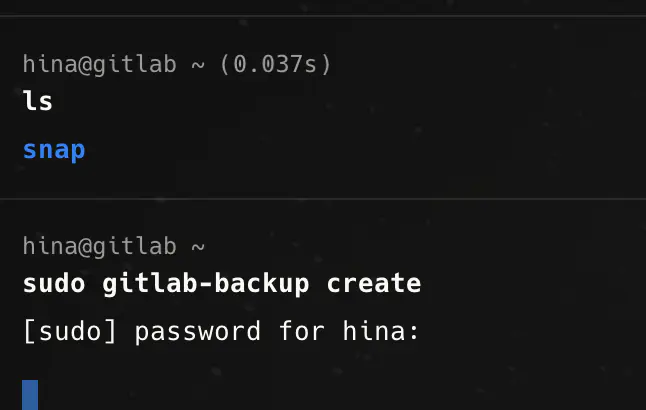This screenshot has width=646, height=410.
Task: Click the [sudo] bracket text in the output
Action: (x=70, y=331)
